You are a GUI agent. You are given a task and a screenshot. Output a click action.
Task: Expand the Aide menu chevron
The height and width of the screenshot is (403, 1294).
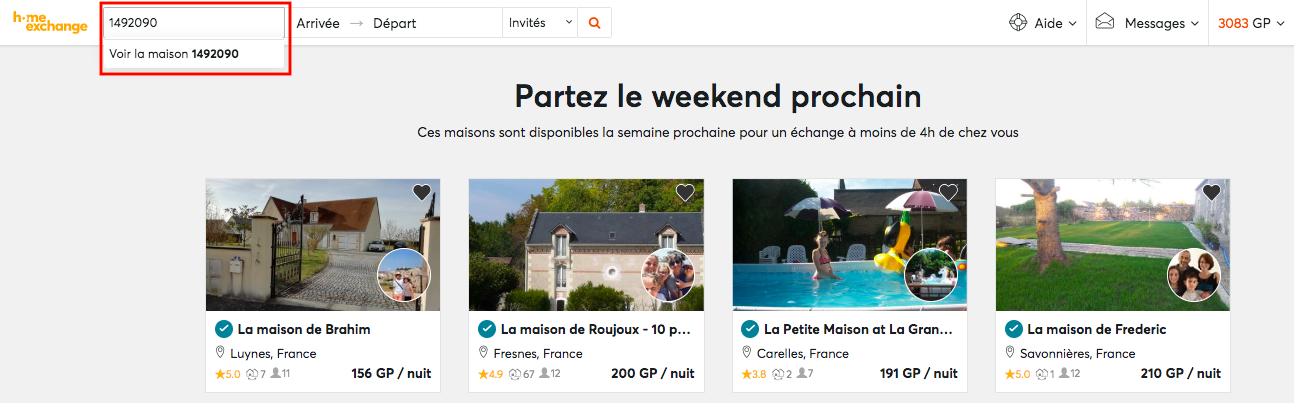[1072, 23]
